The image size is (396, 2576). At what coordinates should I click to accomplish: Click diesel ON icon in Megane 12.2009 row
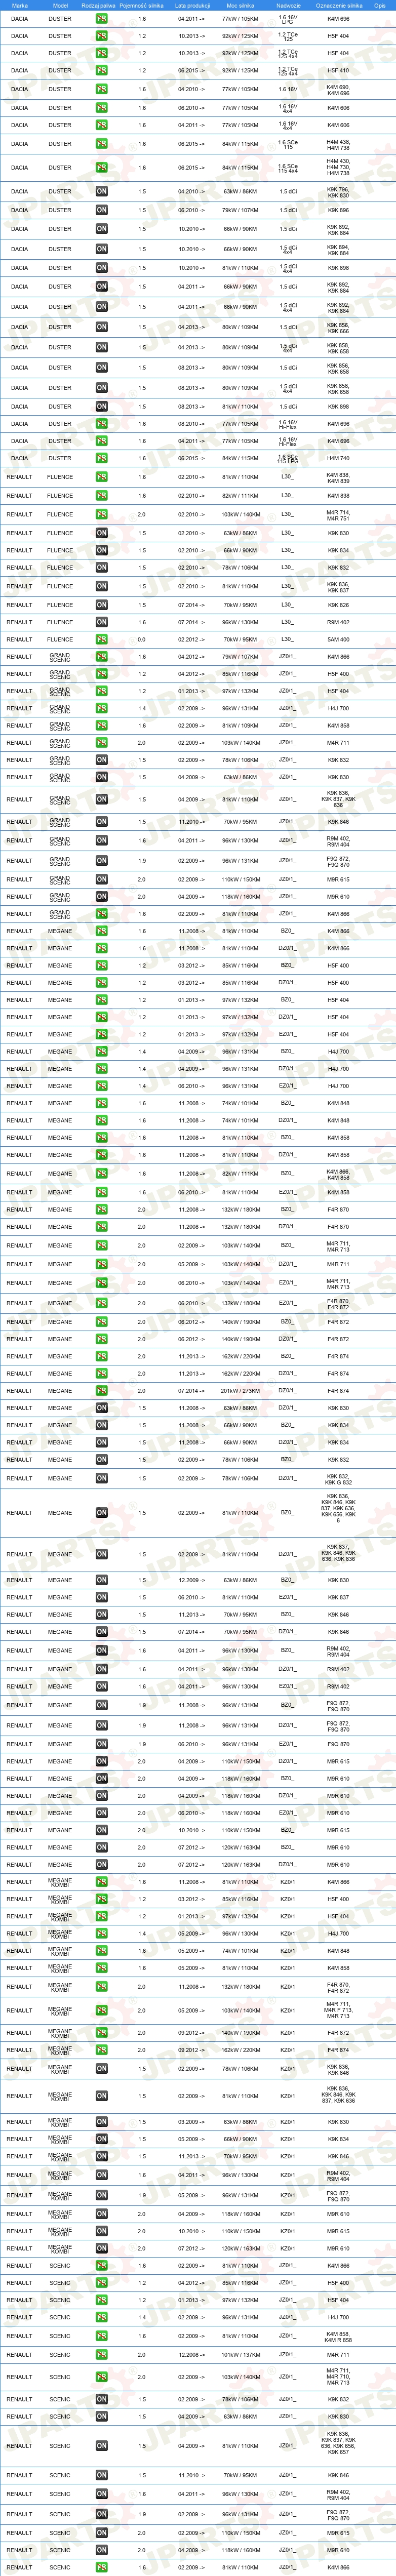click(102, 1580)
